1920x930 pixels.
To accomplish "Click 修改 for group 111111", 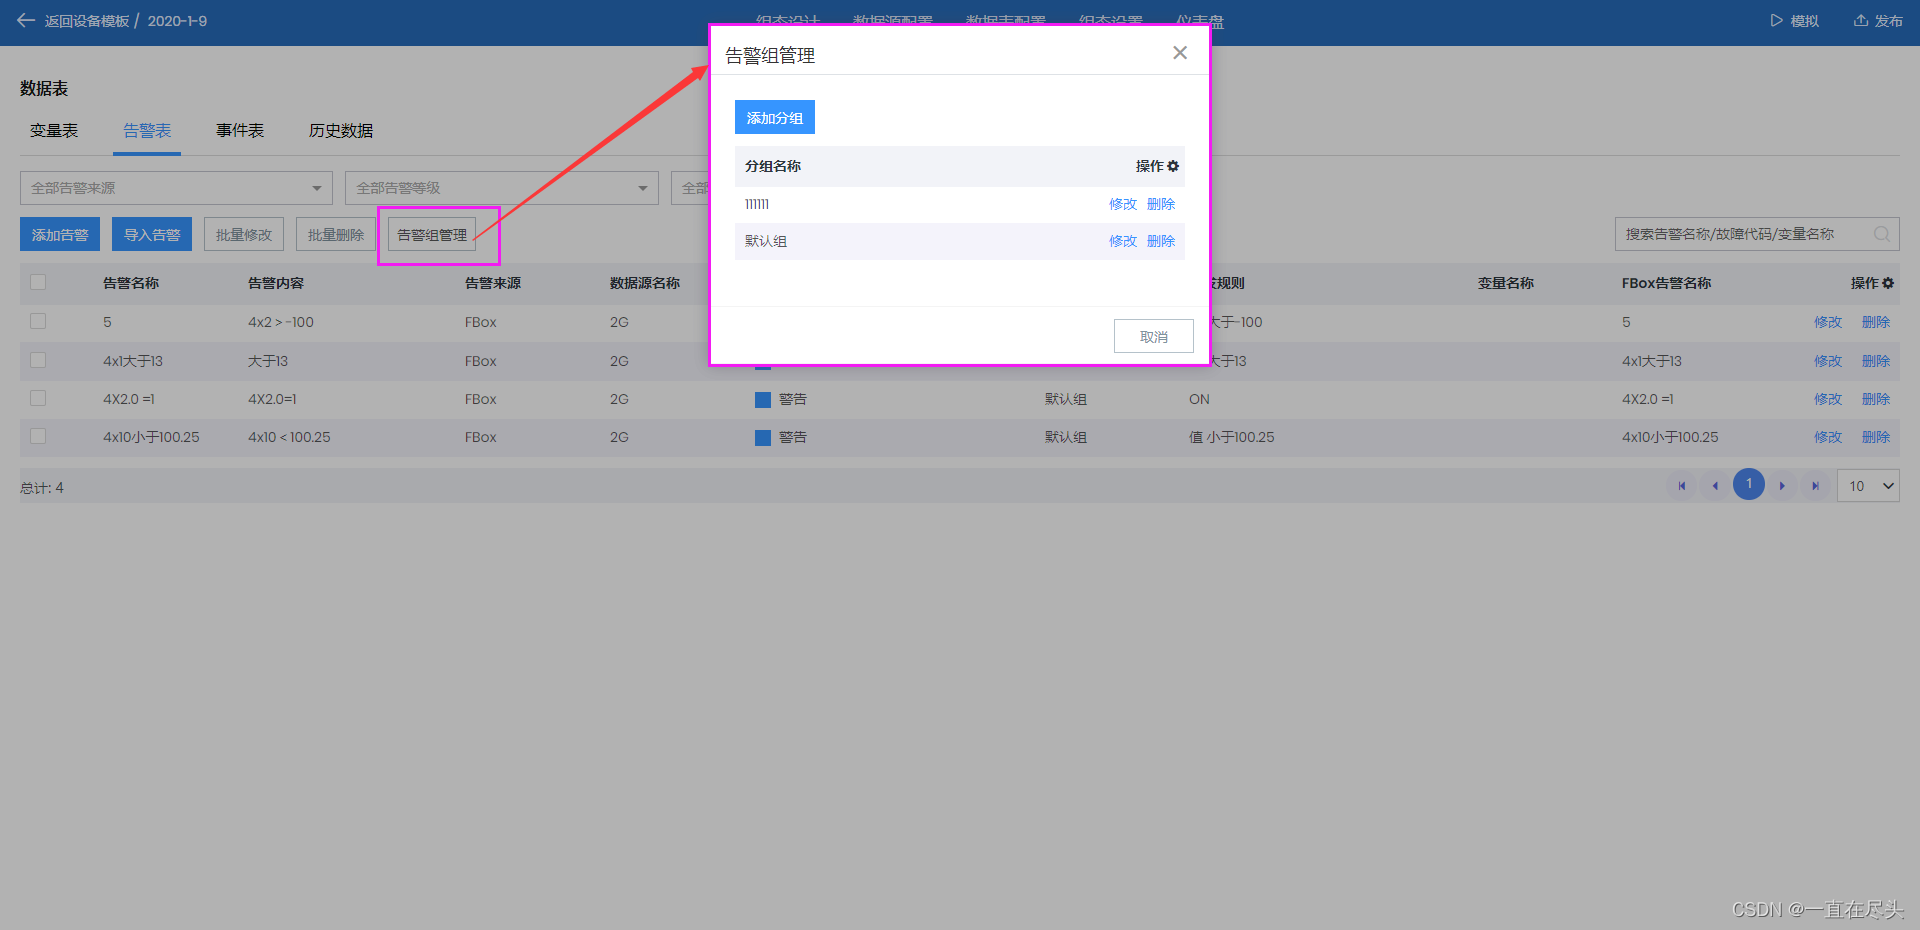I will pos(1123,204).
